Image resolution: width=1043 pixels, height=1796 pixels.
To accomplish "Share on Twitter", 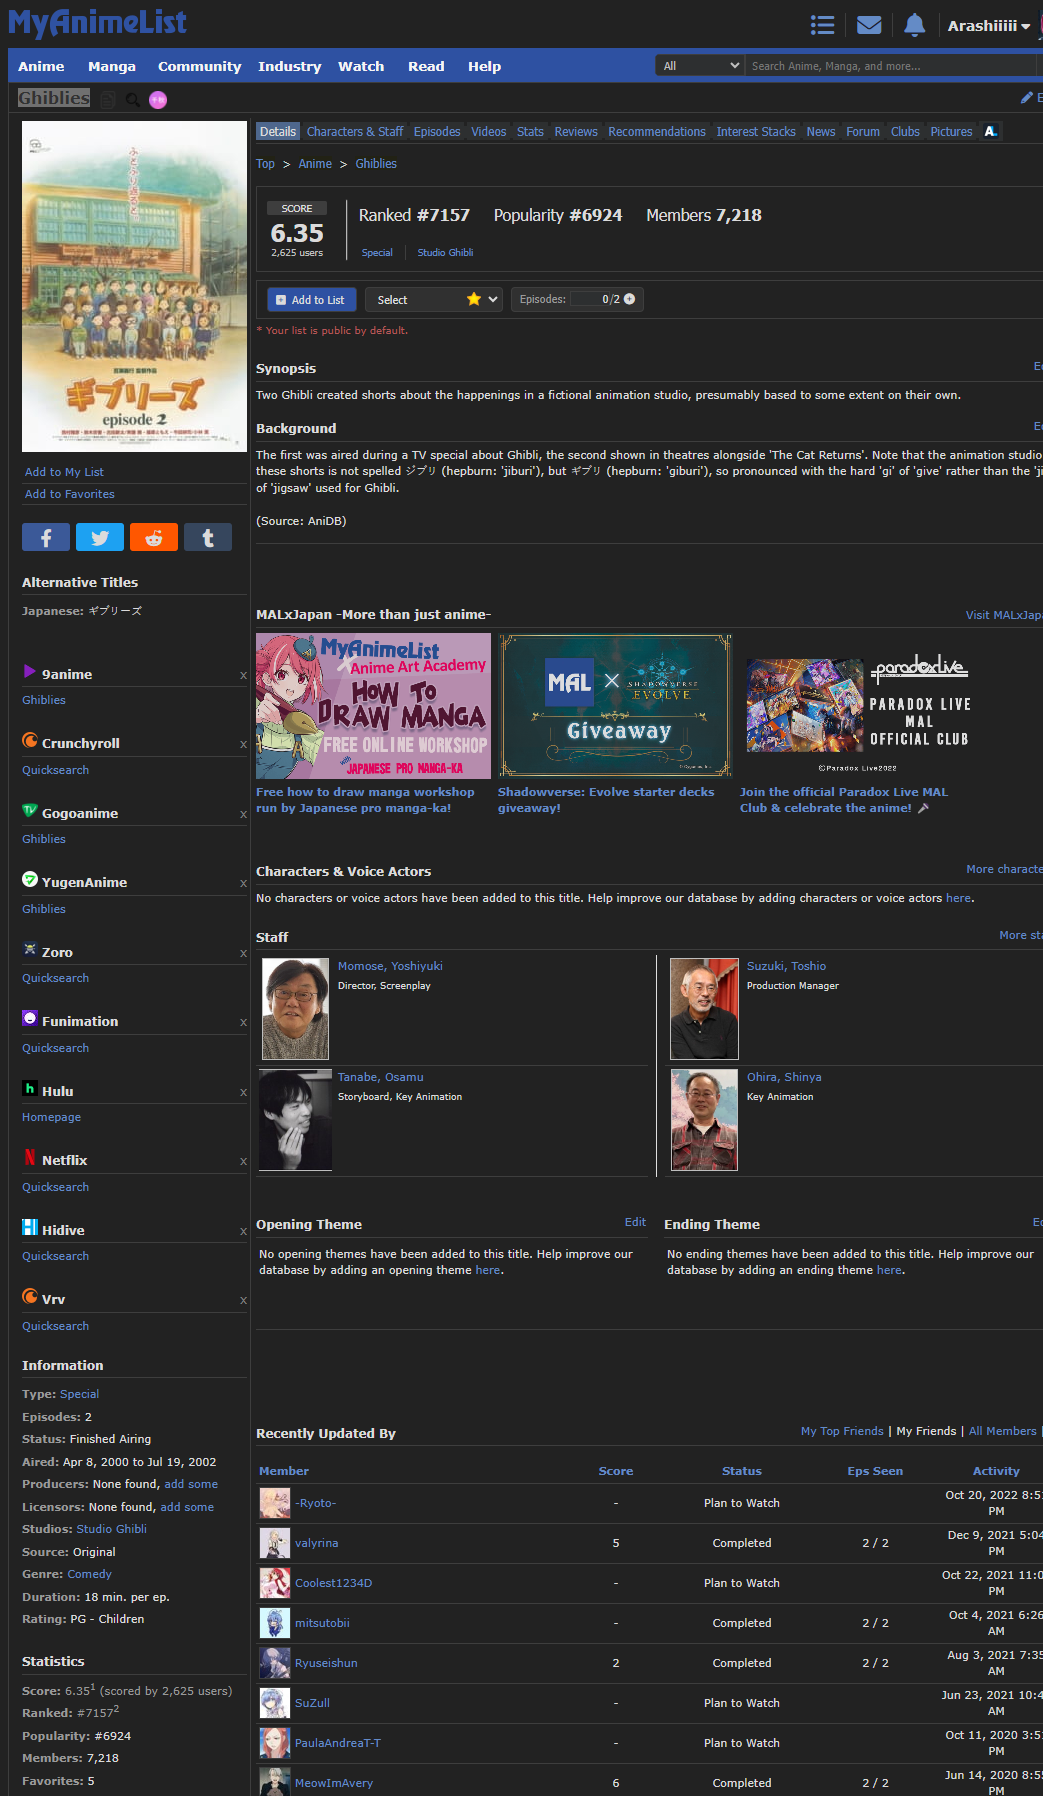I will pos(100,537).
